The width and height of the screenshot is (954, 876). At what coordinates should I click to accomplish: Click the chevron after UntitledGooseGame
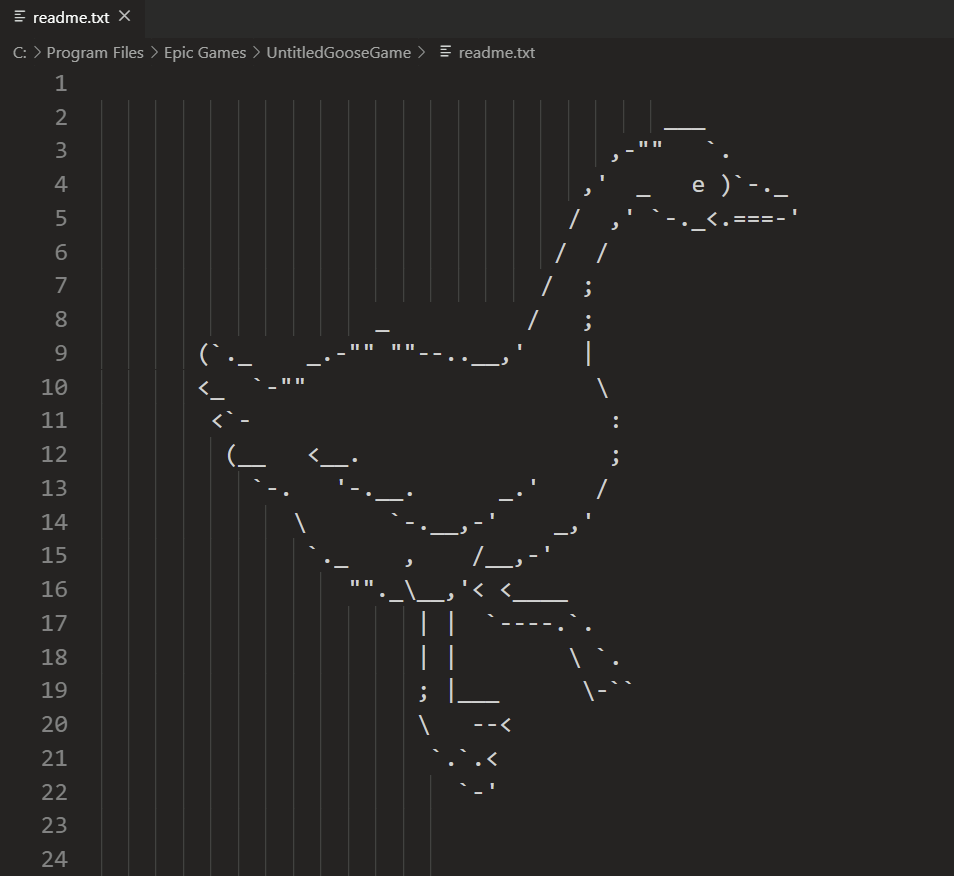click(421, 53)
